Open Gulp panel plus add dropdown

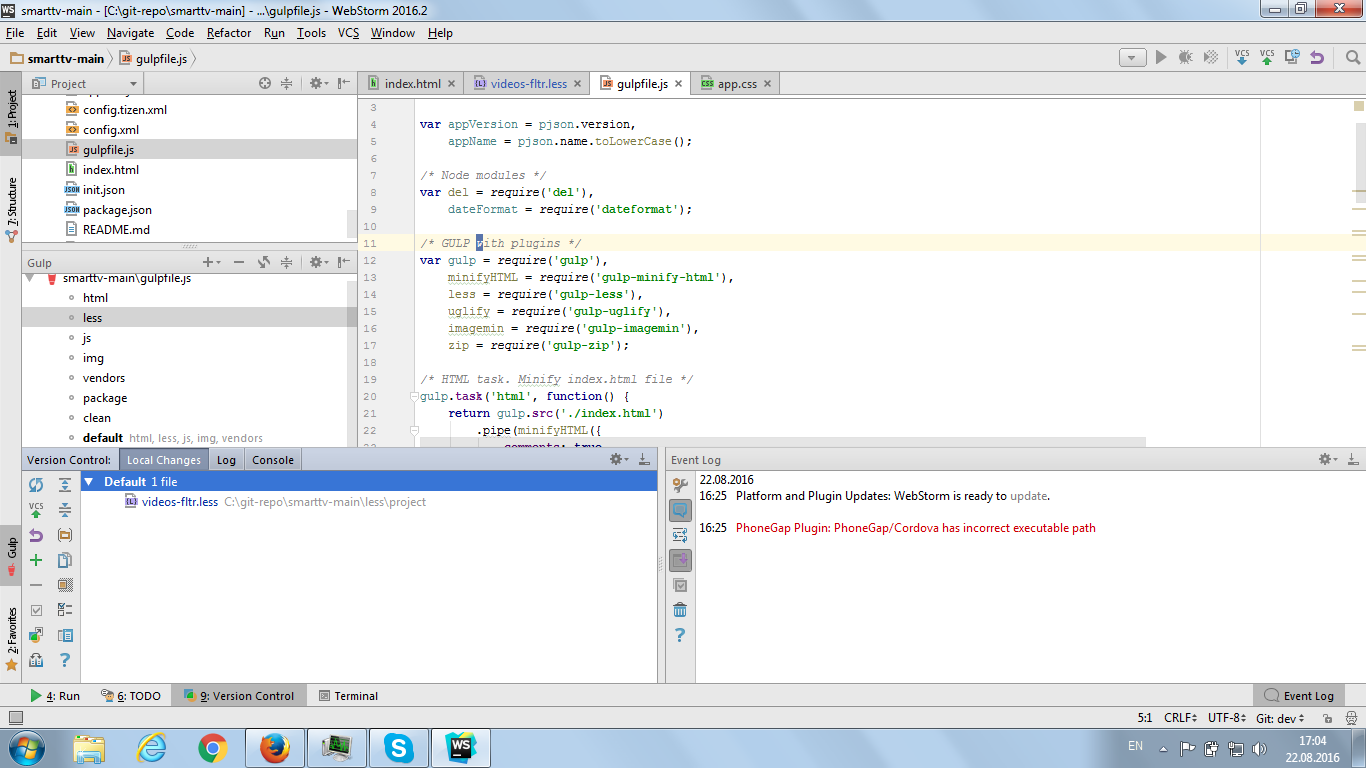pos(212,262)
